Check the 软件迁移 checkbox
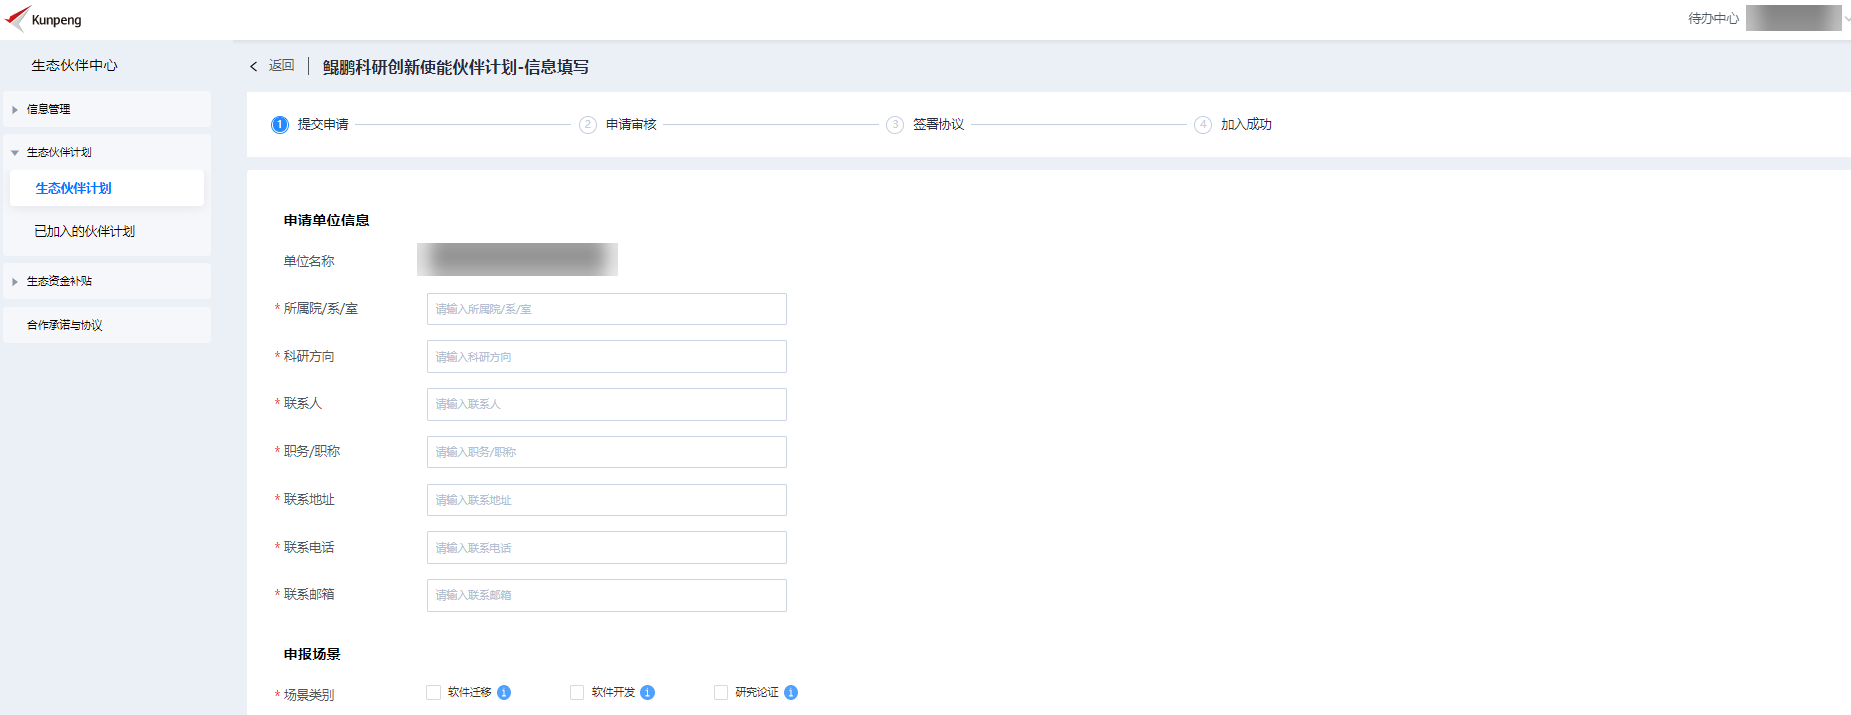 point(434,692)
